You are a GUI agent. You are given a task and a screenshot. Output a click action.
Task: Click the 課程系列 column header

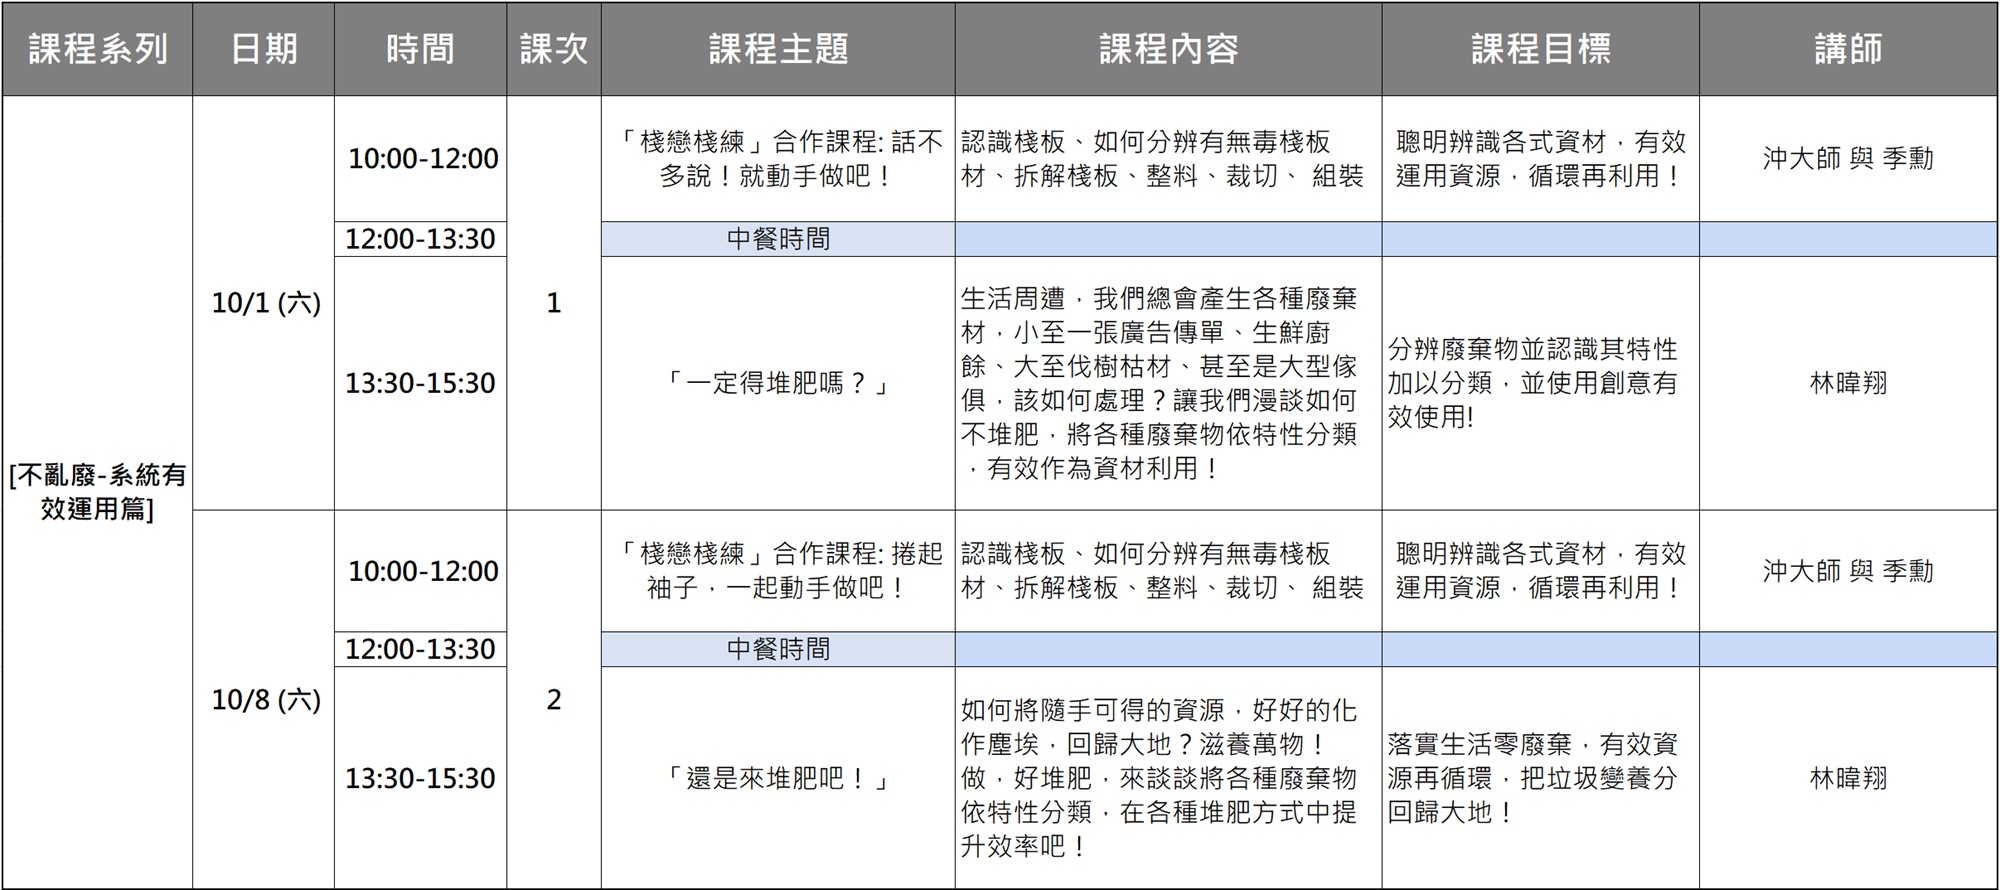tap(97, 49)
